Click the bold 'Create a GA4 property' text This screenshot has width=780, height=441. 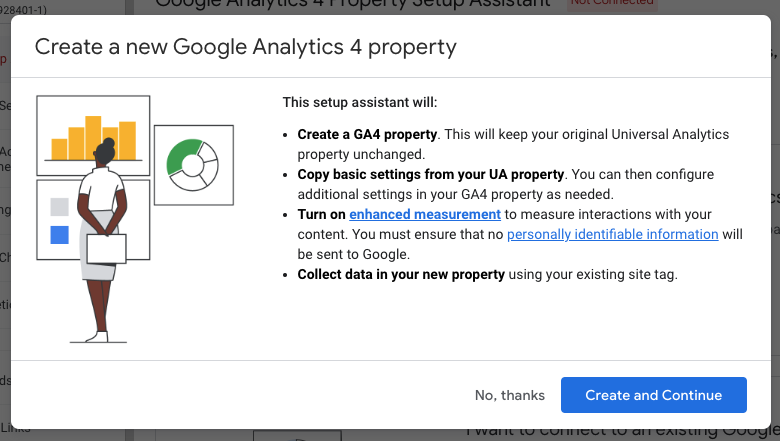pyautogui.click(x=368, y=134)
